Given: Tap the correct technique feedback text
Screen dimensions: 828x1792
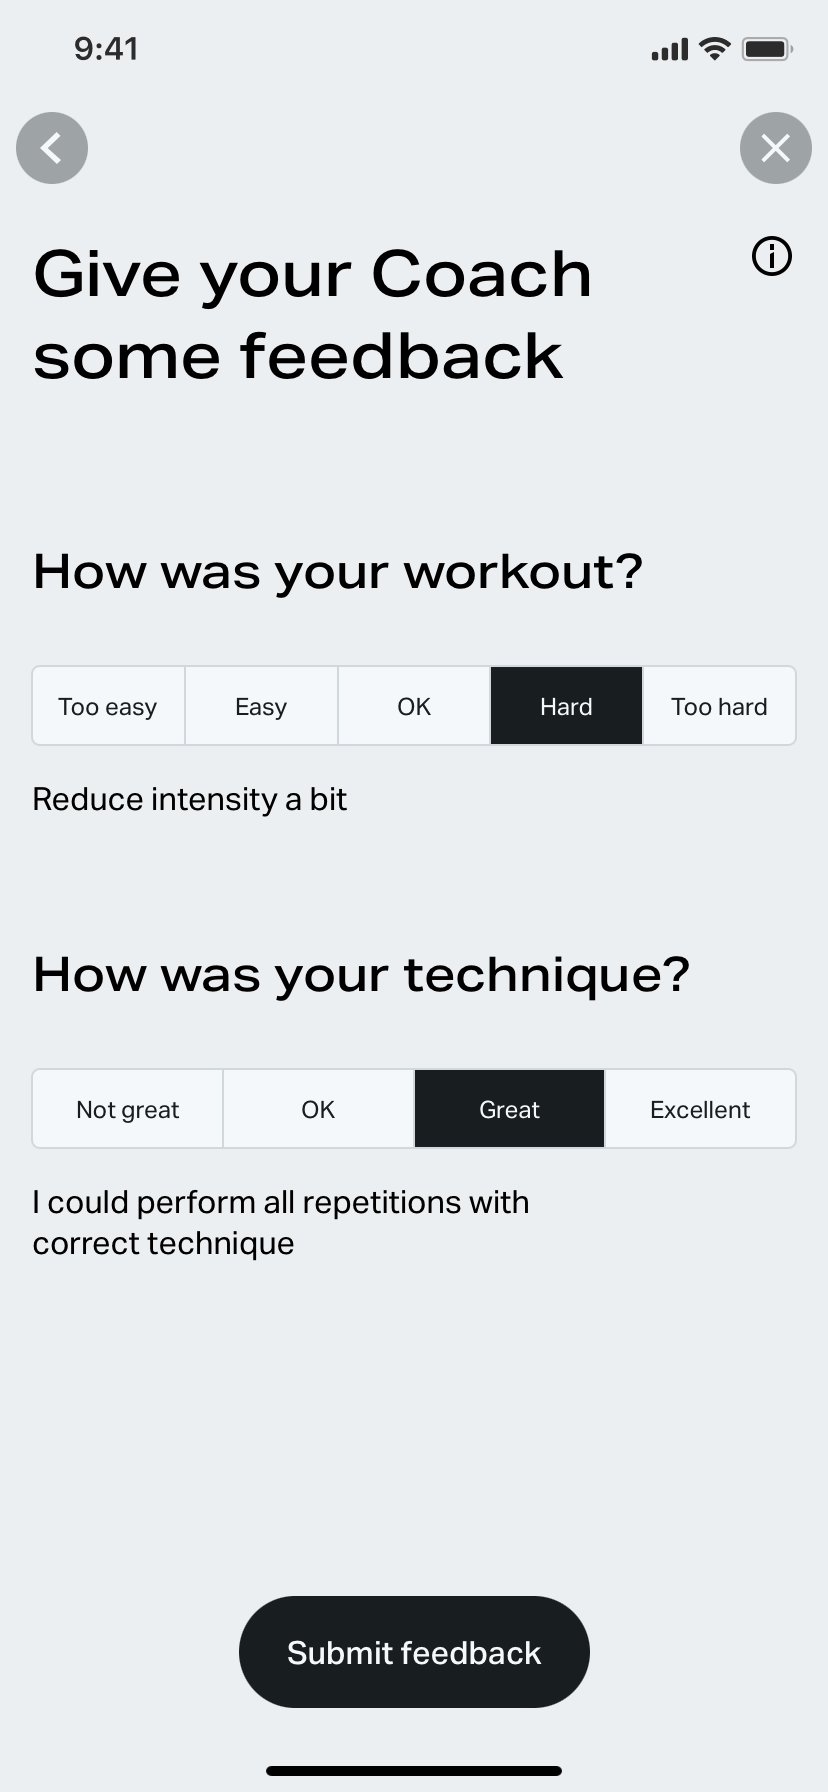Looking at the screenshot, I should coord(281,1221).
